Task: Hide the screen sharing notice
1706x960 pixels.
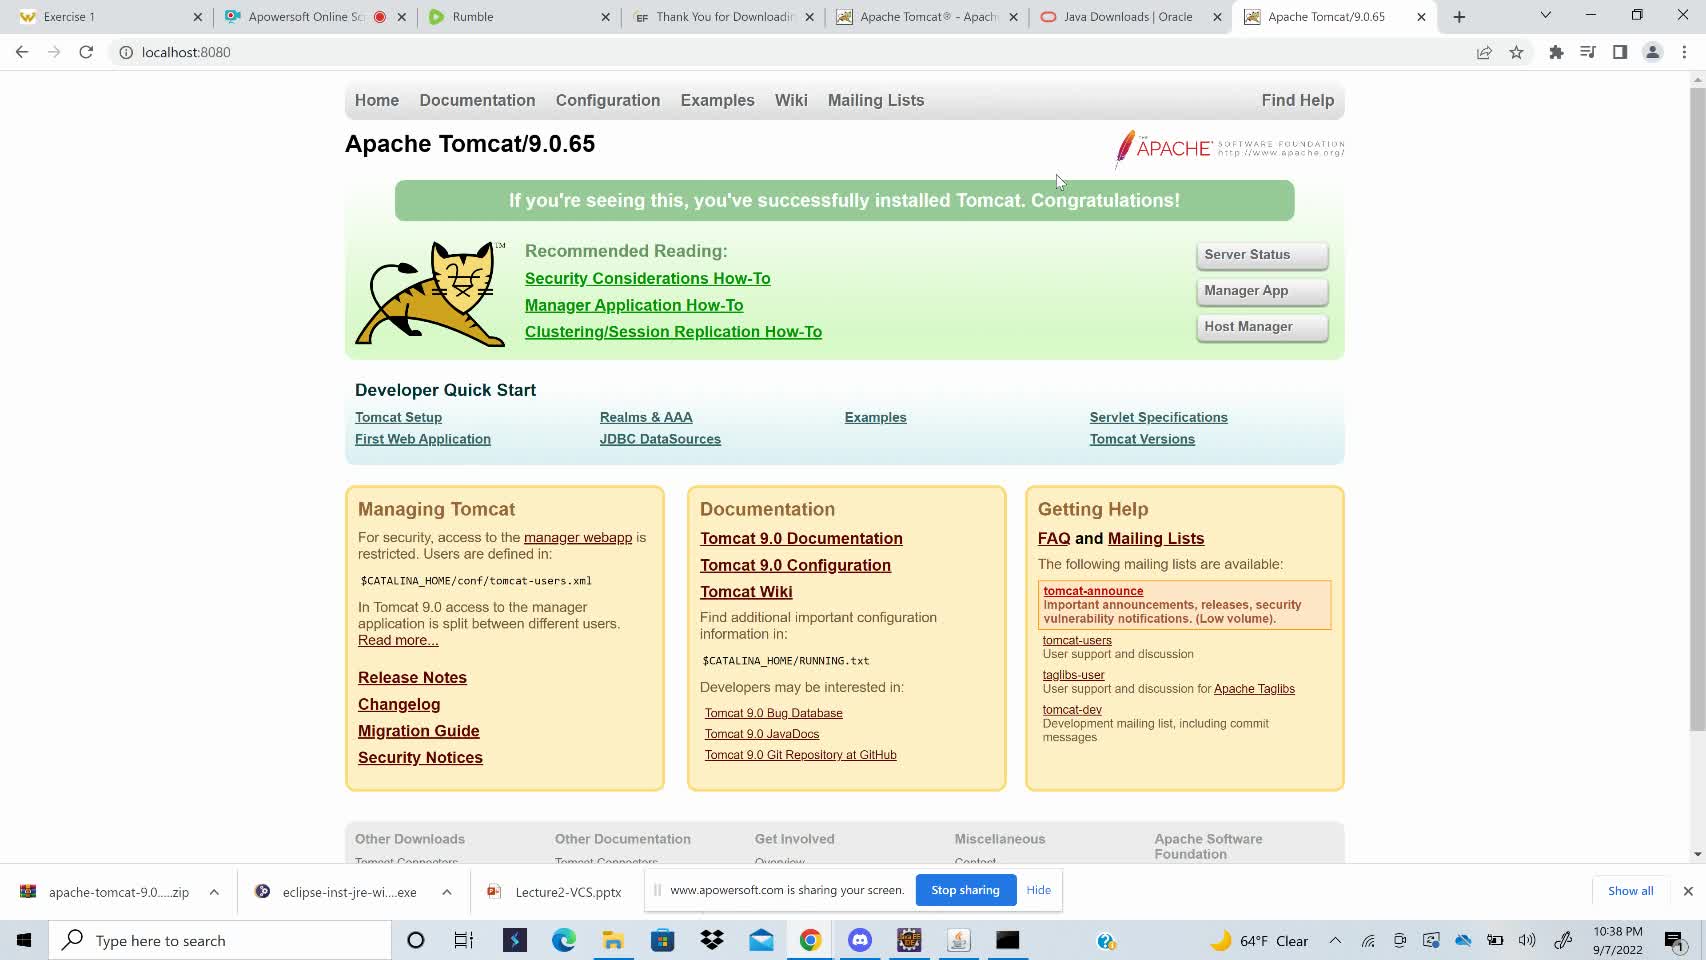Action: click(1038, 890)
